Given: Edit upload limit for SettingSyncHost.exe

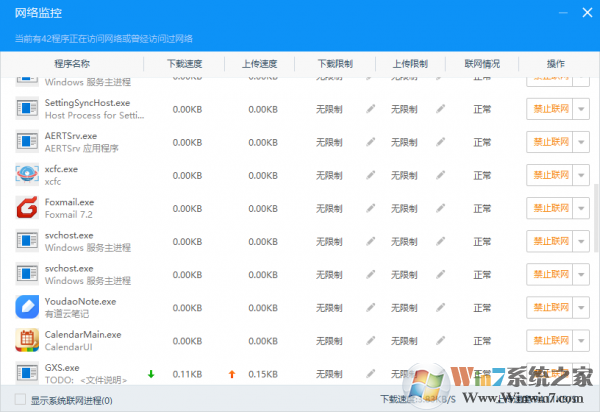Looking at the screenshot, I should pos(440,109).
